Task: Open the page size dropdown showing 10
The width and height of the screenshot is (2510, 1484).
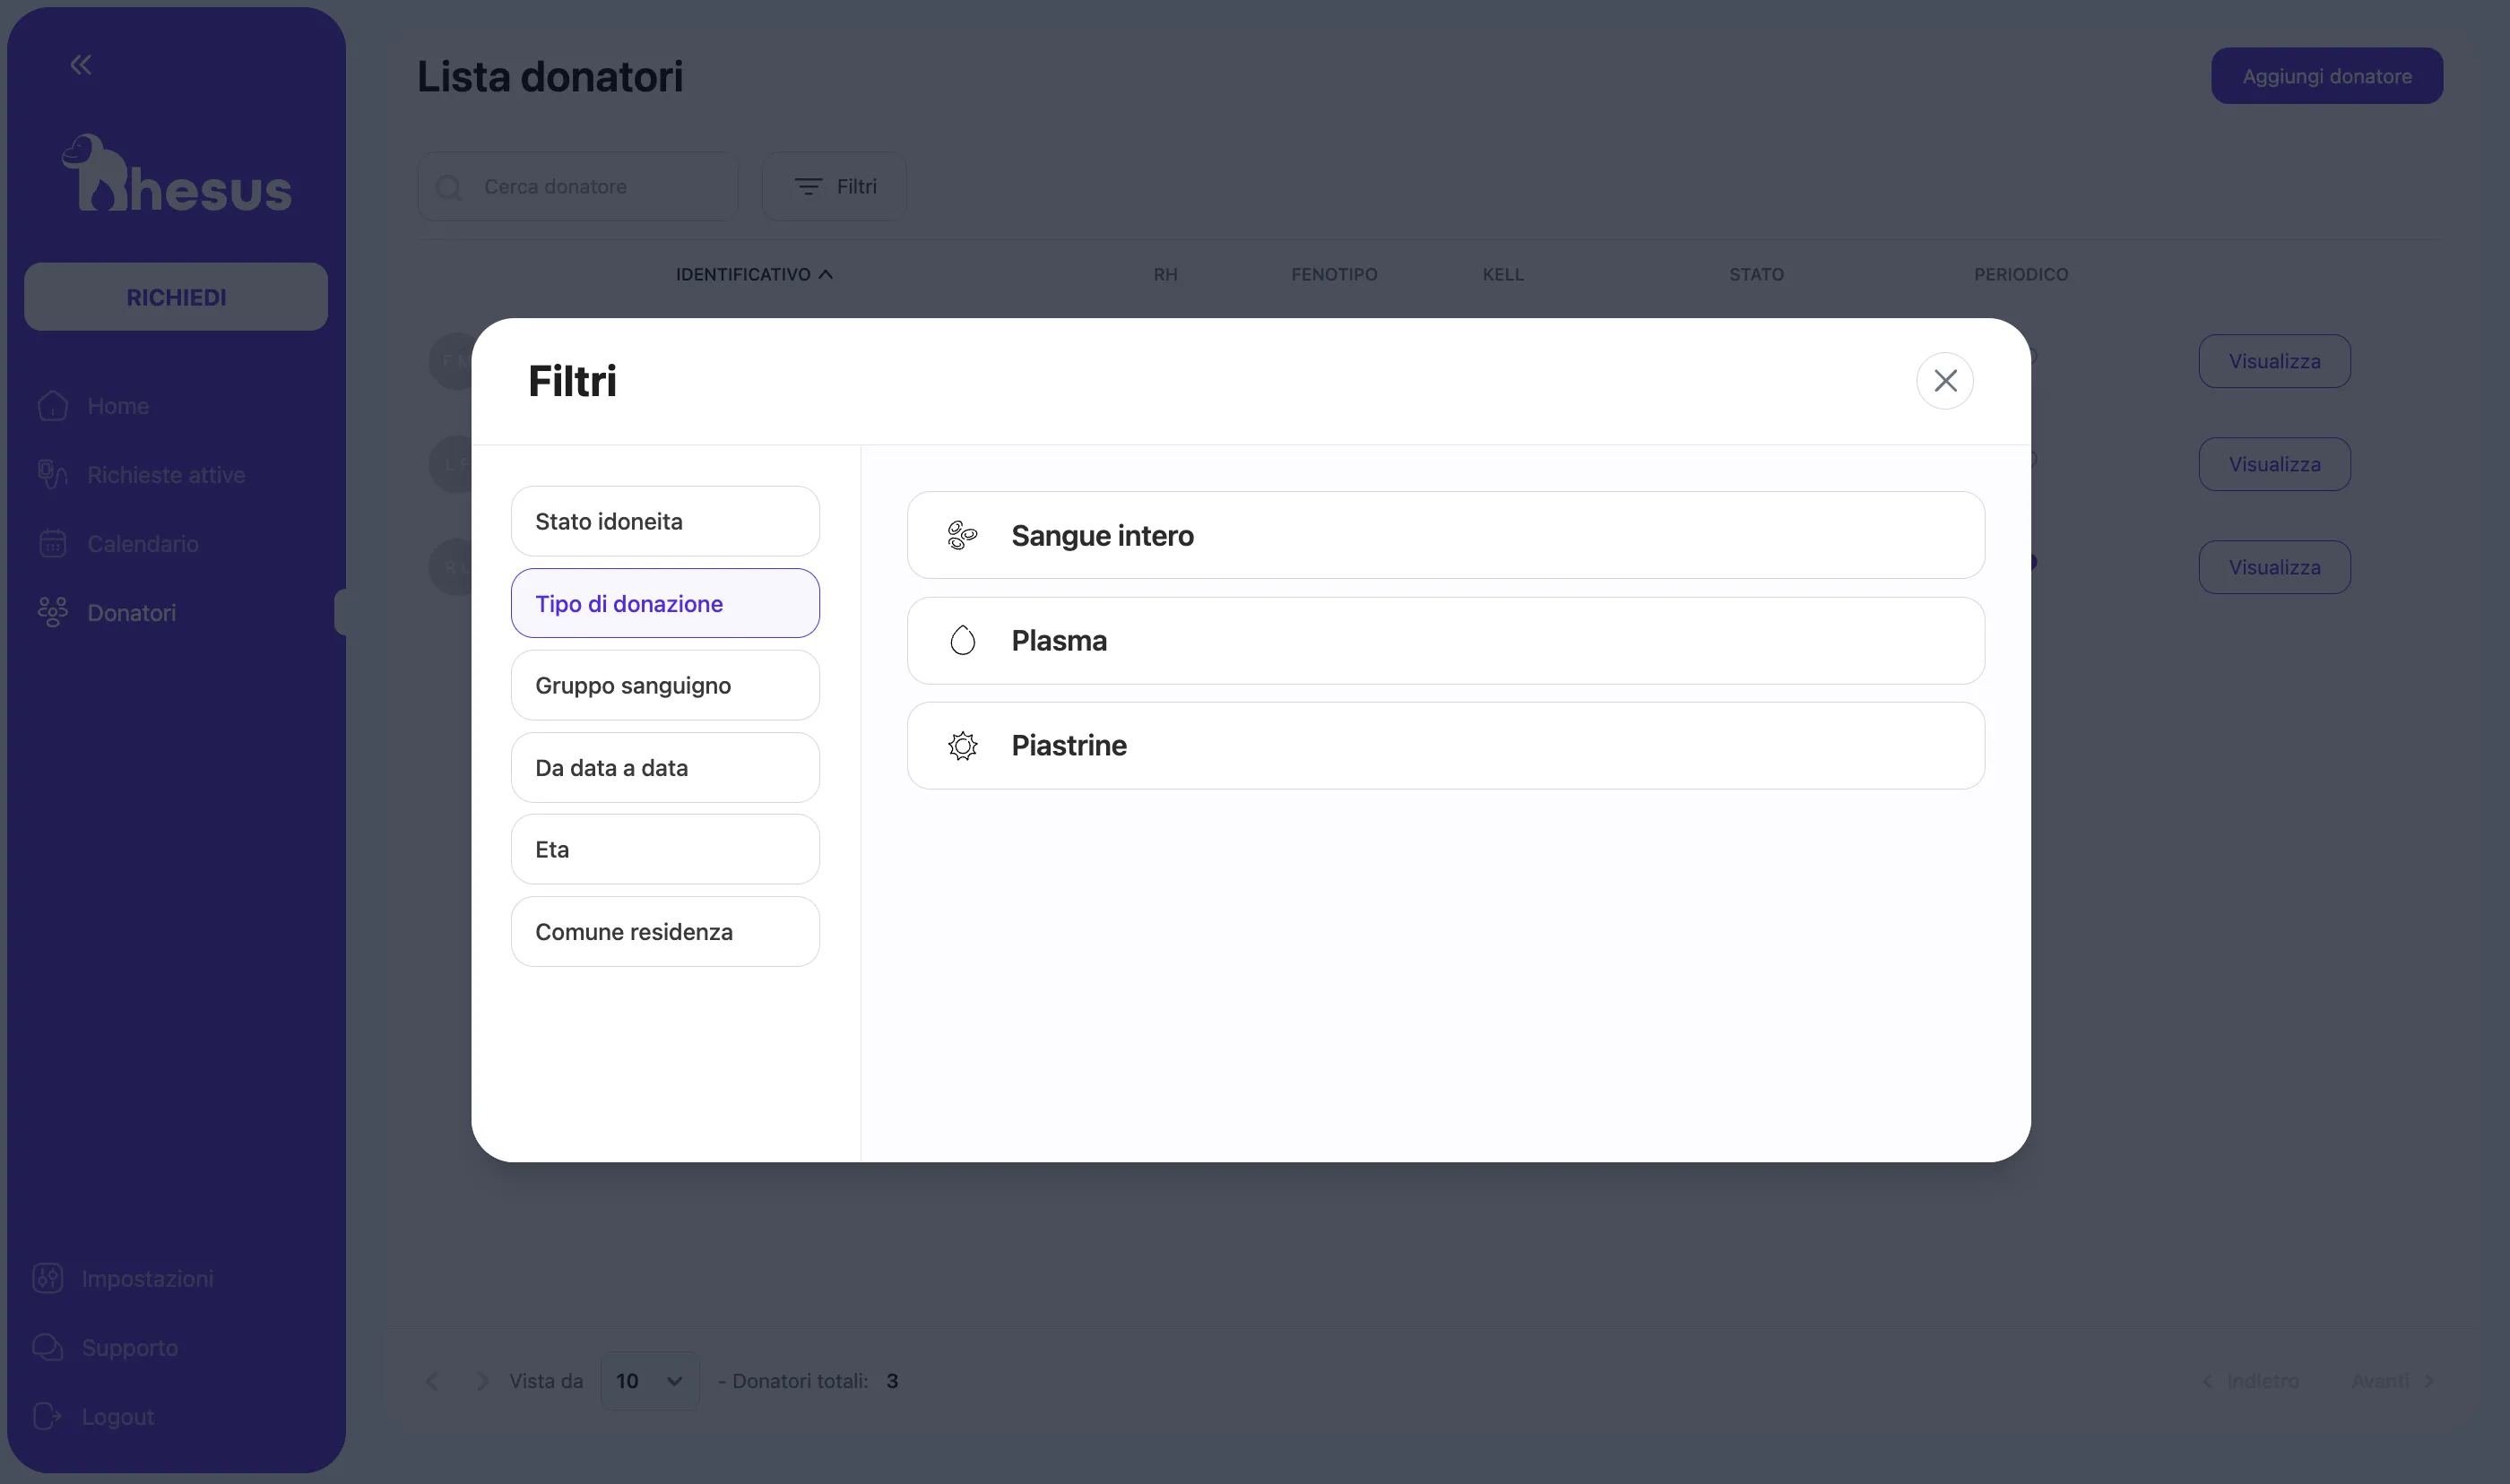Action: pyautogui.click(x=648, y=1380)
